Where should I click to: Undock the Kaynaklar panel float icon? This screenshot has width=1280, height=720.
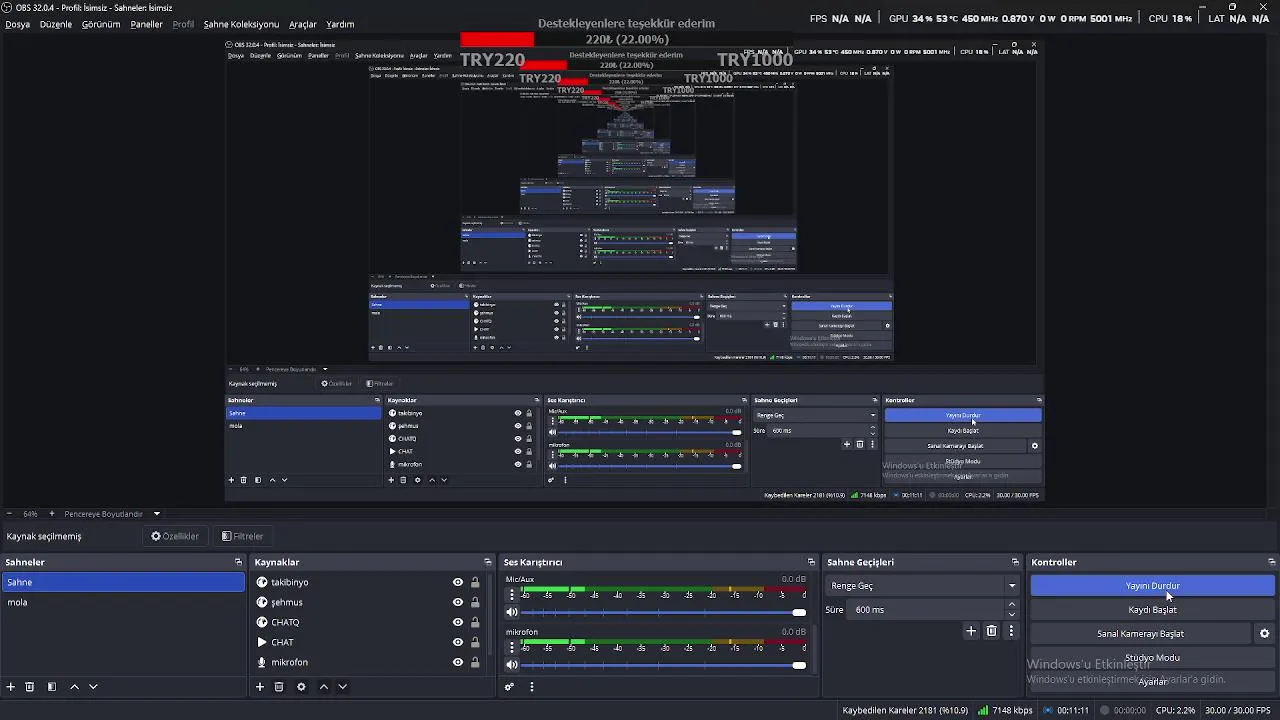point(488,562)
